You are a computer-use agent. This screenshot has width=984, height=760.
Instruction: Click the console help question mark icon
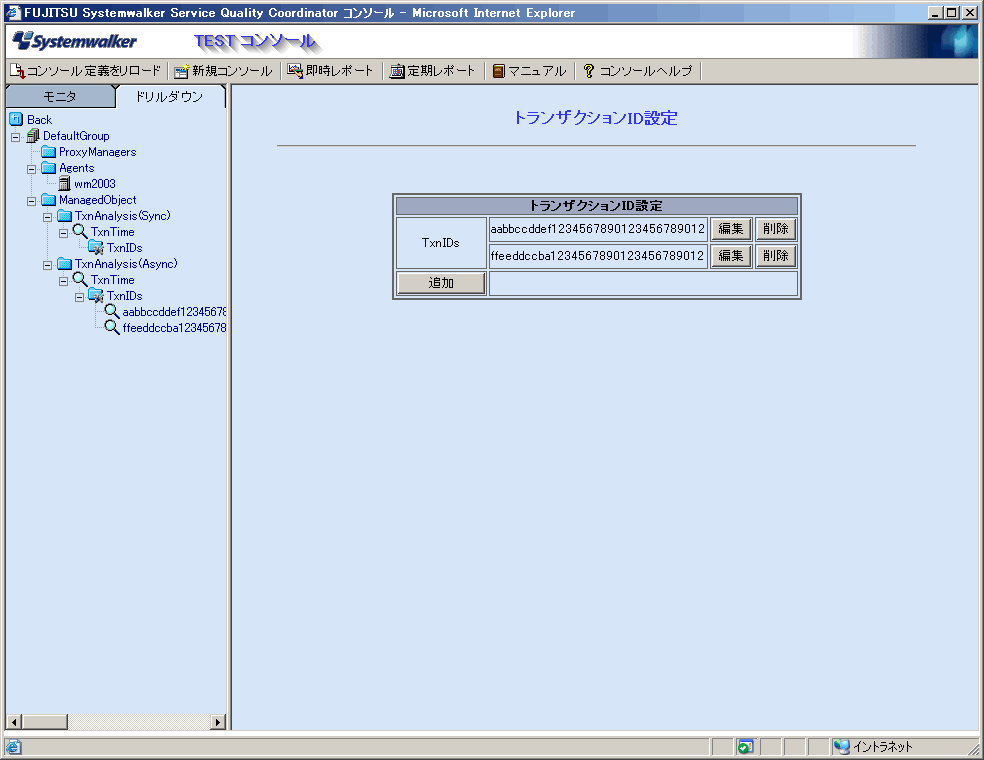pyautogui.click(x=589, y=71)
